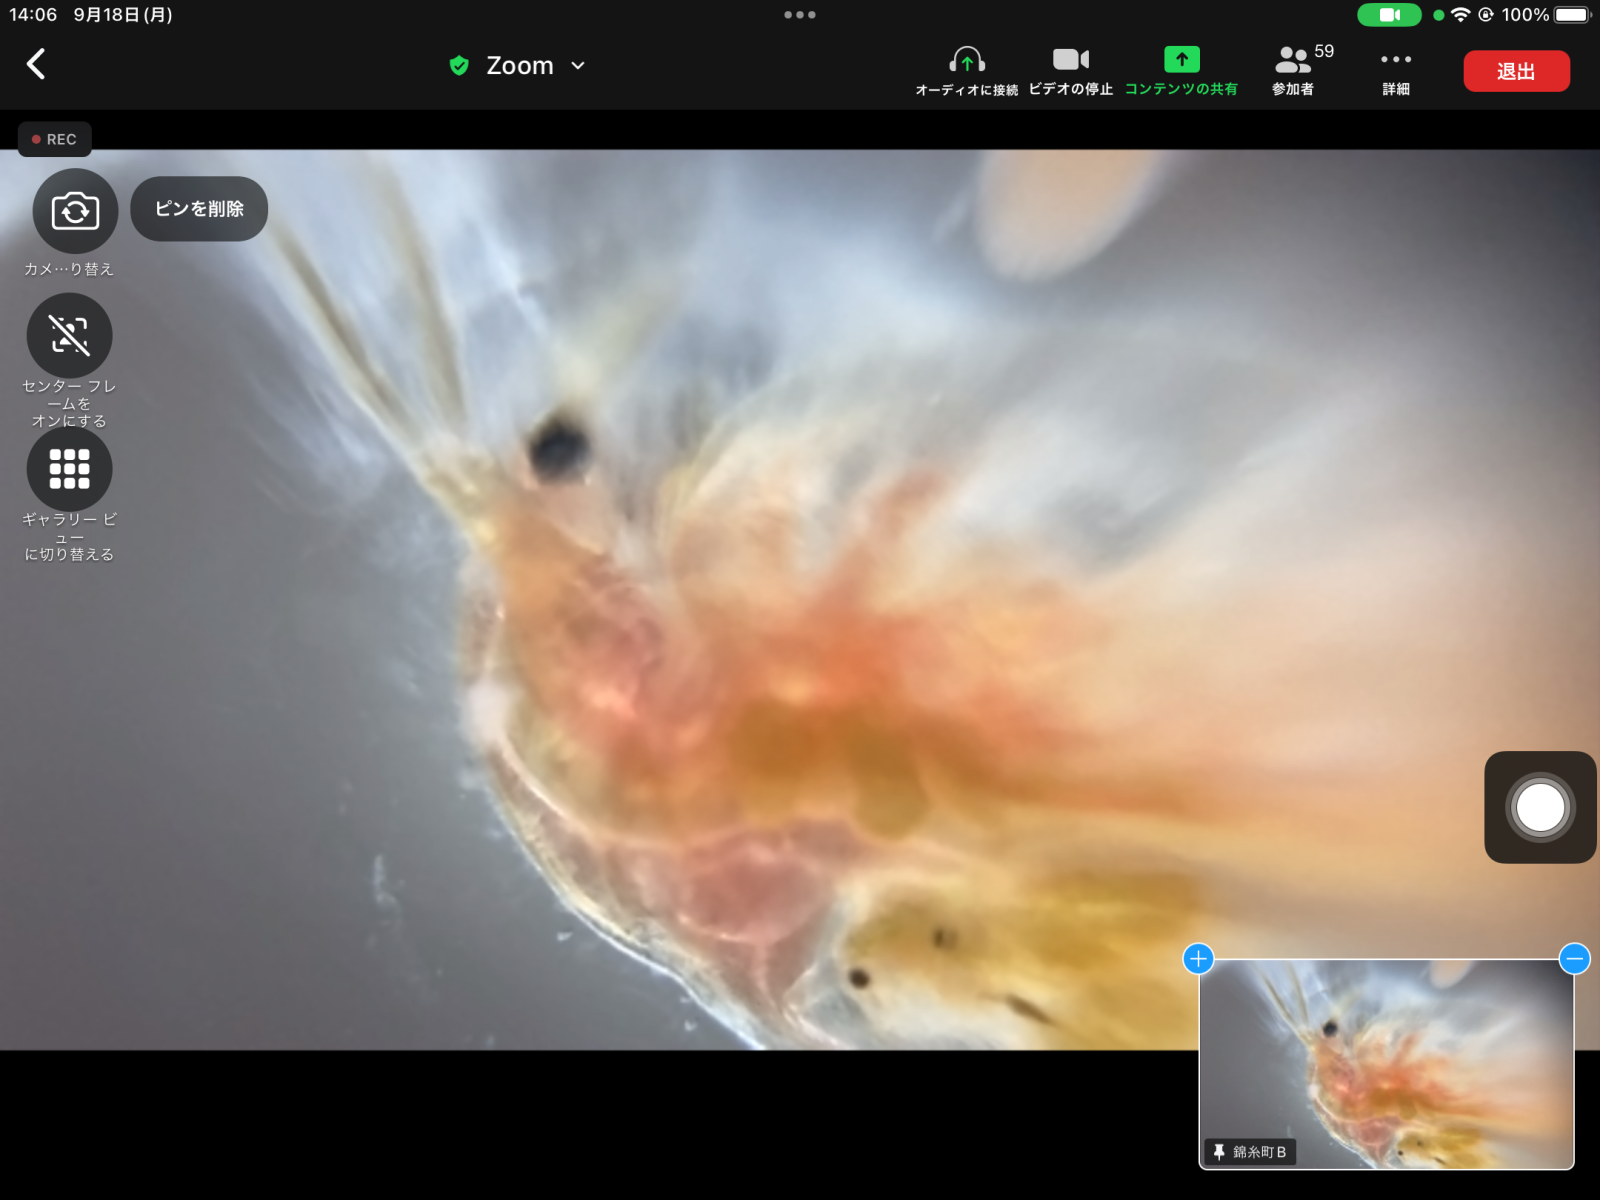The width and height of the screenshot is (1600, 1200).
Task: Expand the thumbnail with blue plus button
Action: click(x=1198, y=959)
